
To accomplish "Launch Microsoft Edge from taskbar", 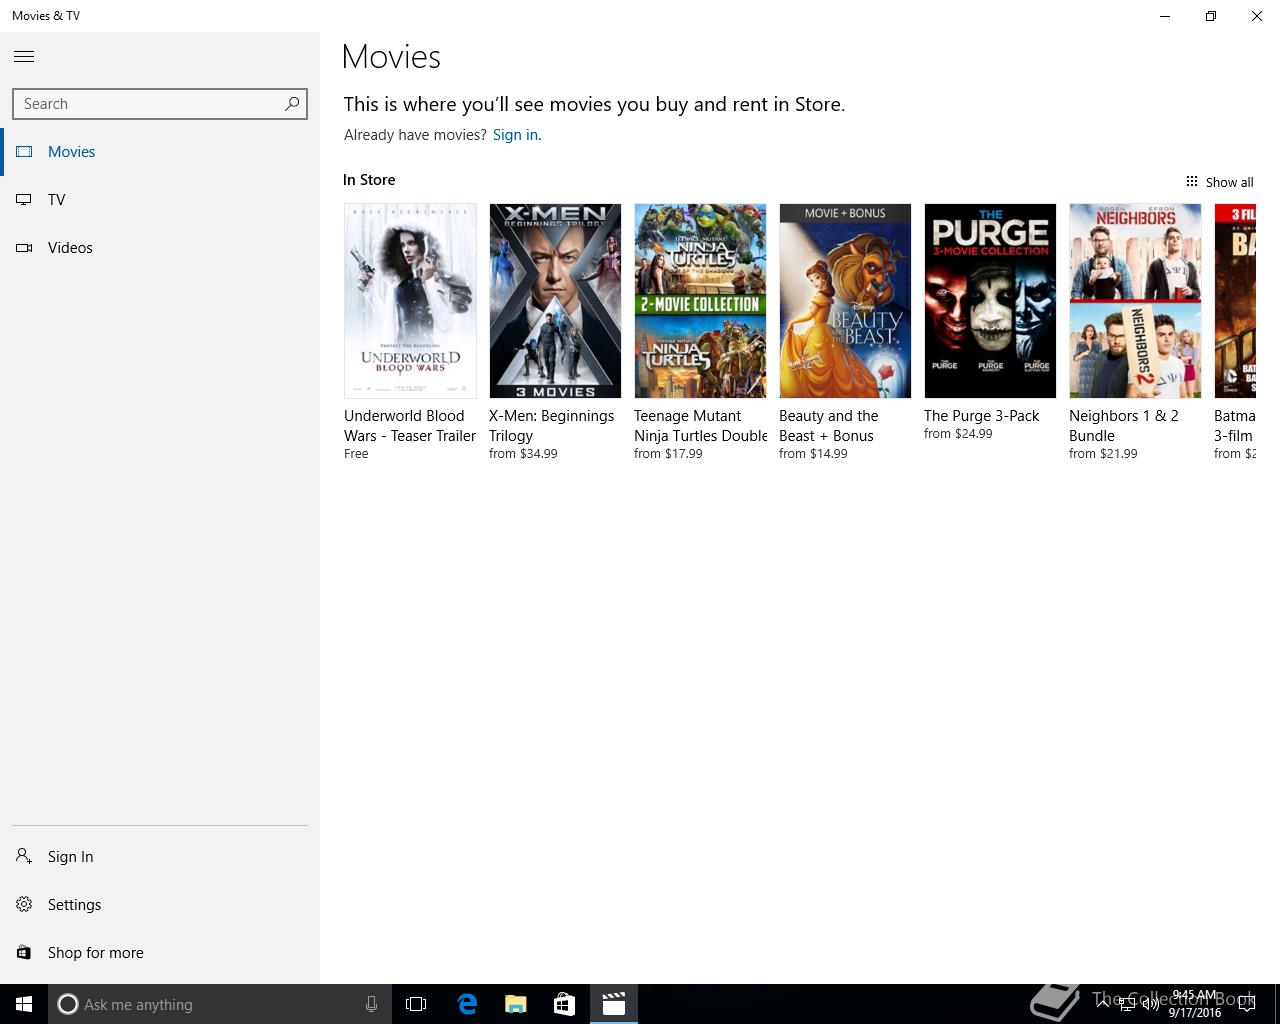I will pyautogui.click(x=467, y=1004).
